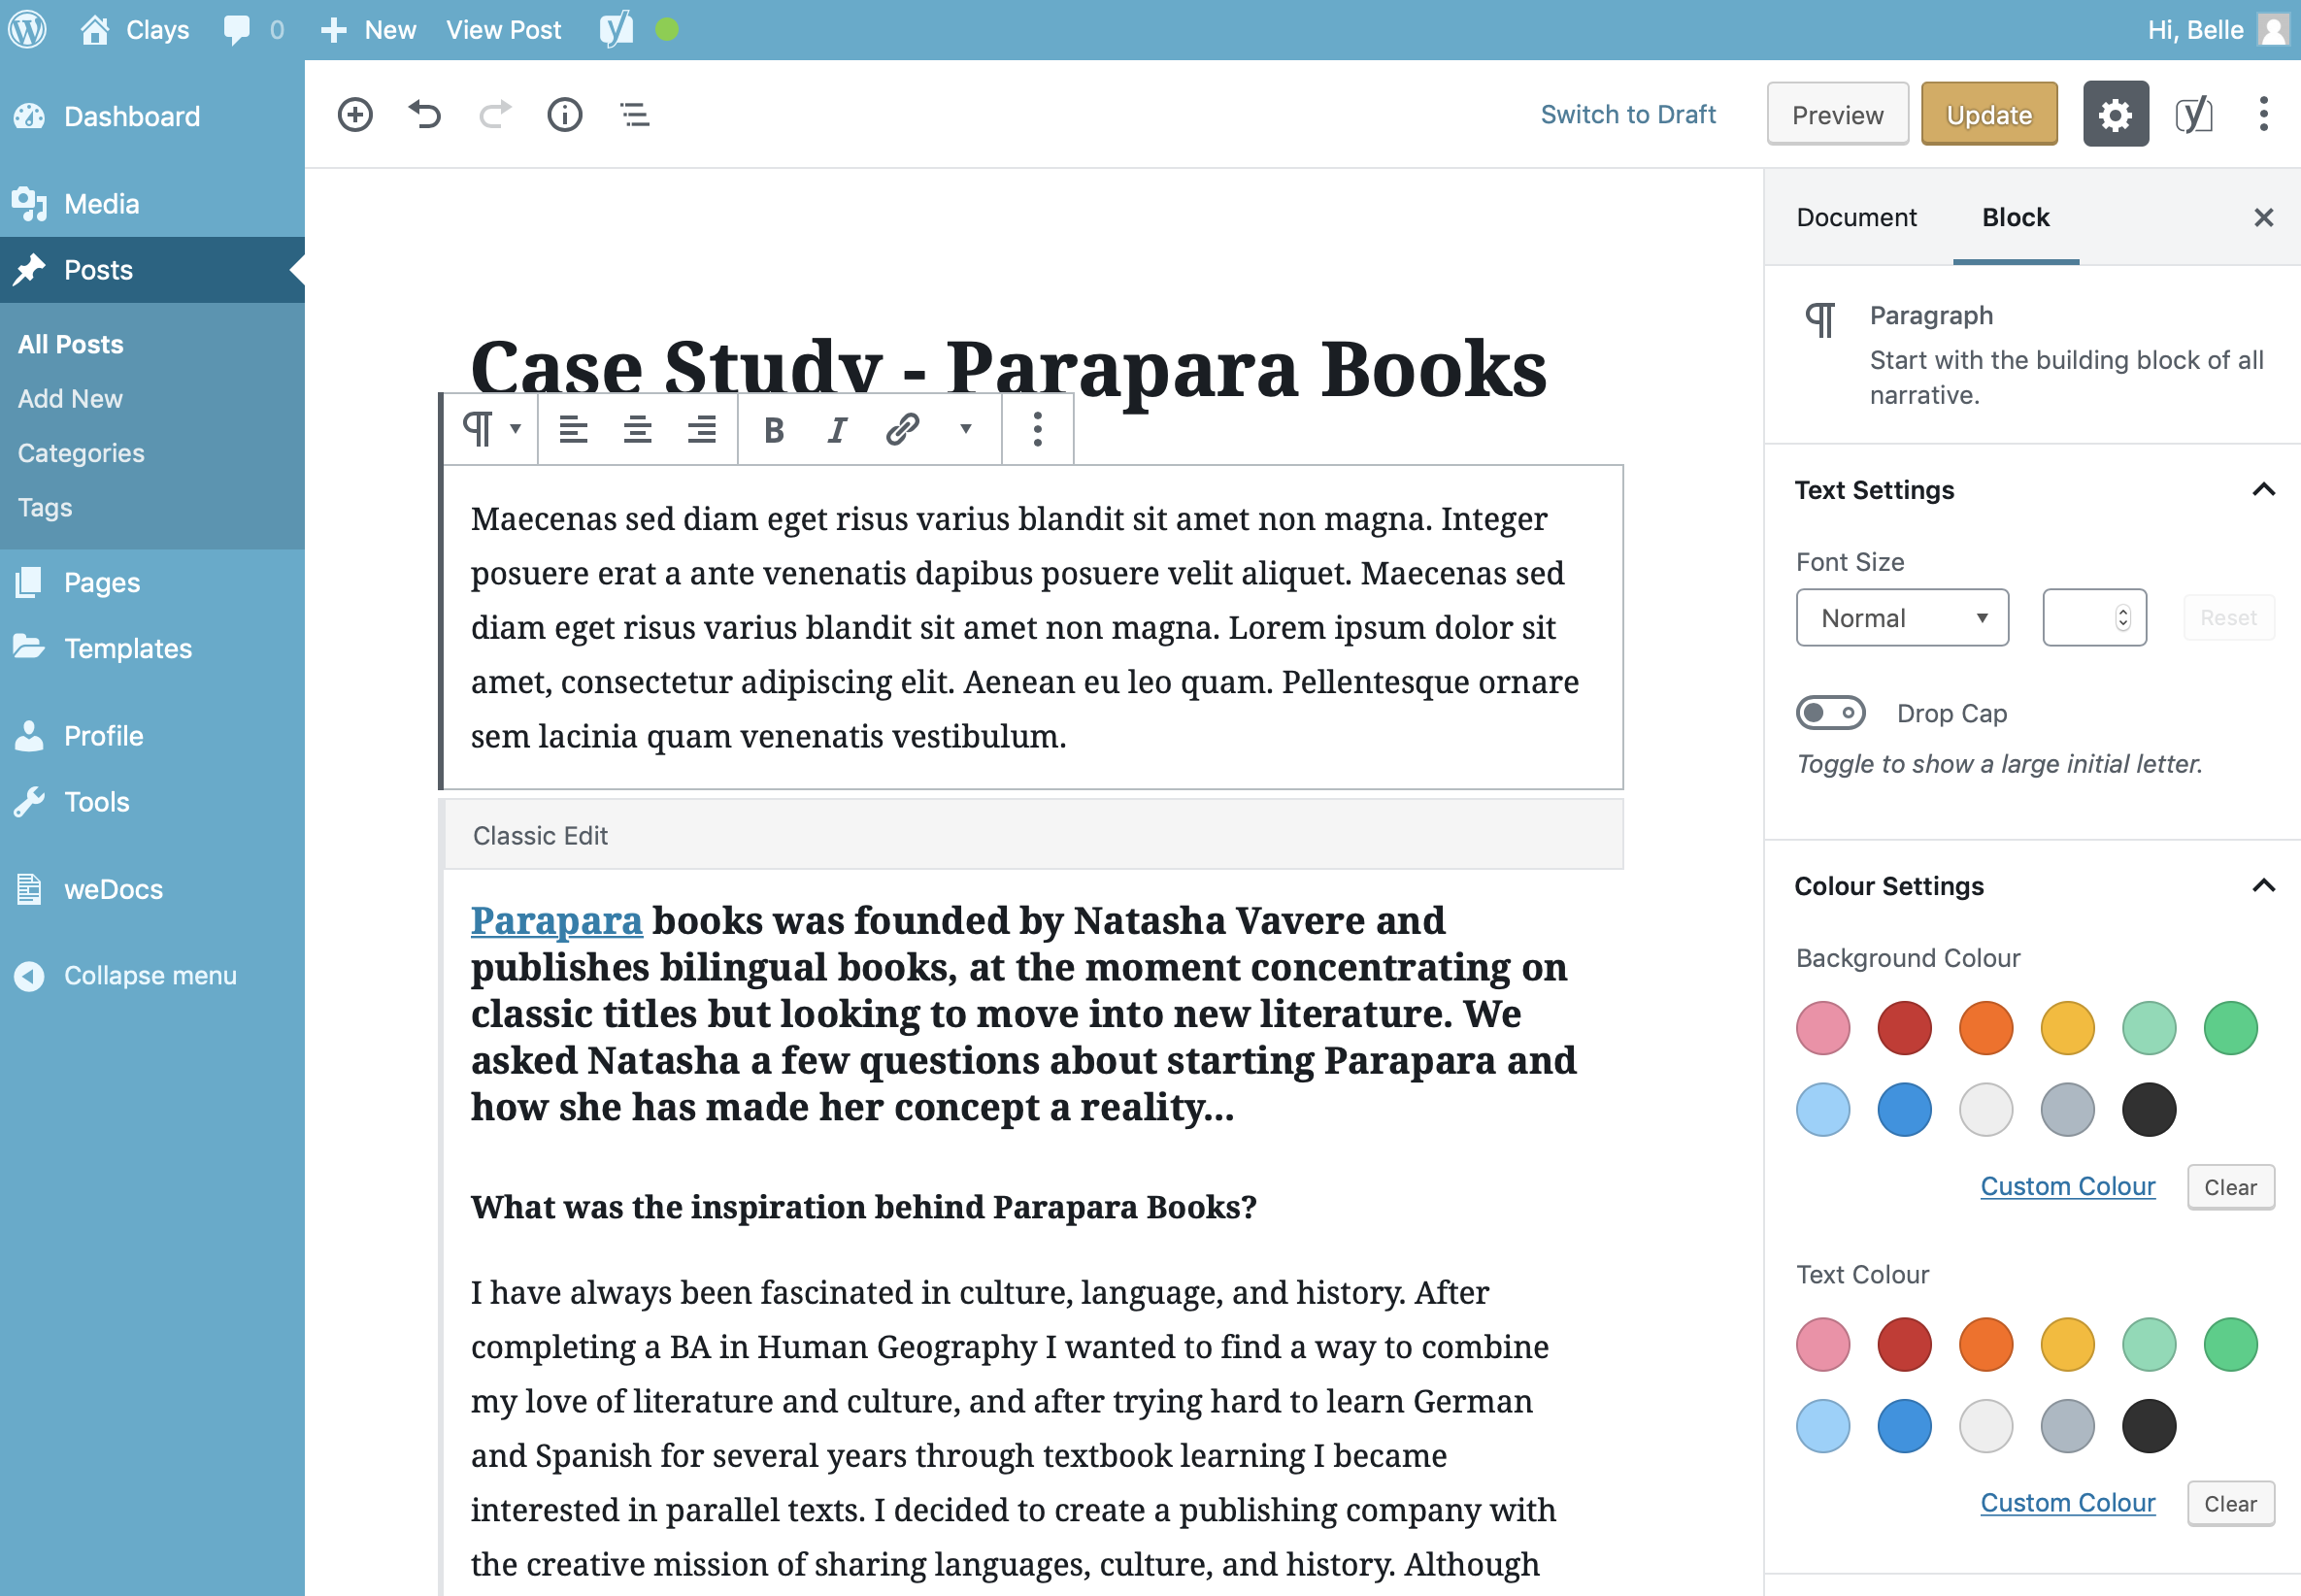Open more tools and options menu

click(2263, 114)
